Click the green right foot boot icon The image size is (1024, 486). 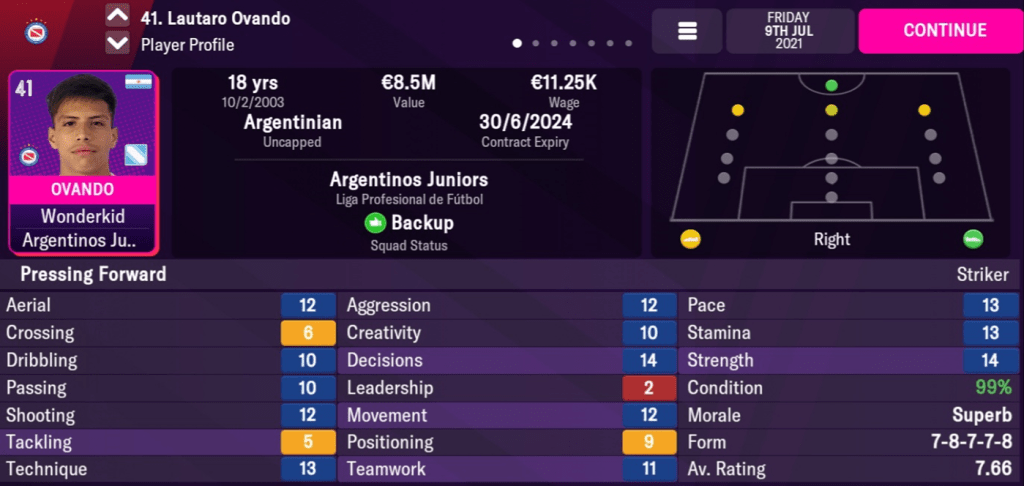point(973,239)
